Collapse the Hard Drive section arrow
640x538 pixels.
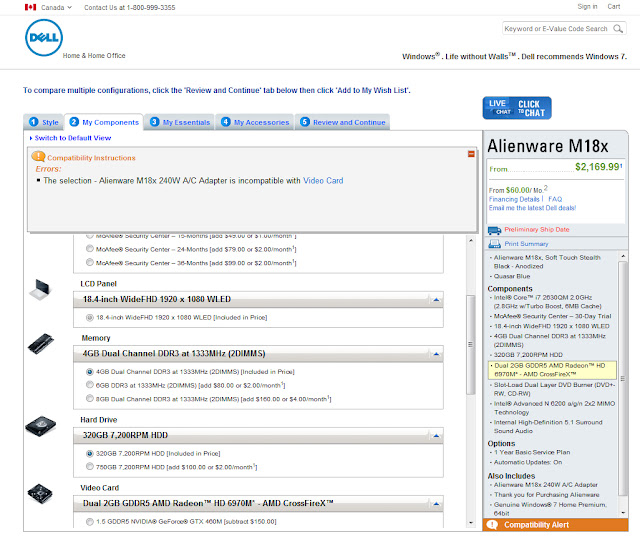[x=436, y=436]
